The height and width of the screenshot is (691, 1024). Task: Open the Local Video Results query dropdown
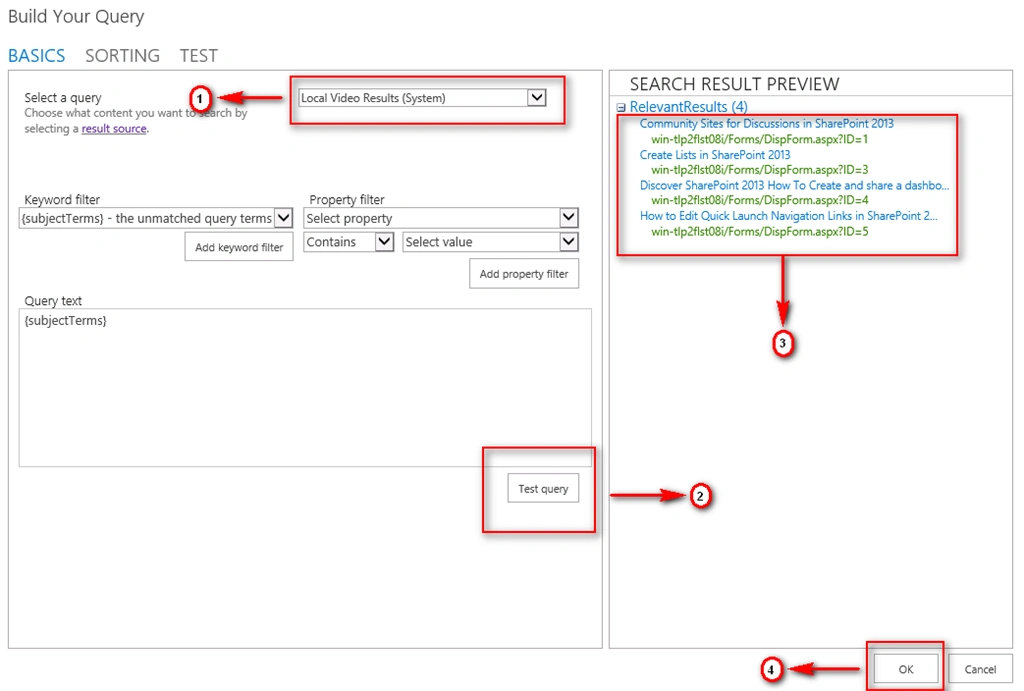pyautogui.click(x=422, y=98)
